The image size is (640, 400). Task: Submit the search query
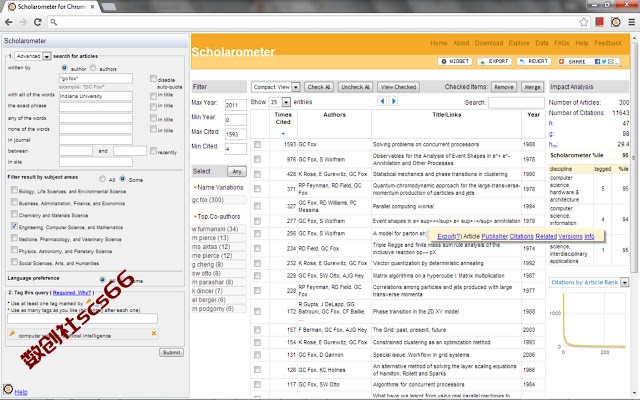click(x=171, y=352)
